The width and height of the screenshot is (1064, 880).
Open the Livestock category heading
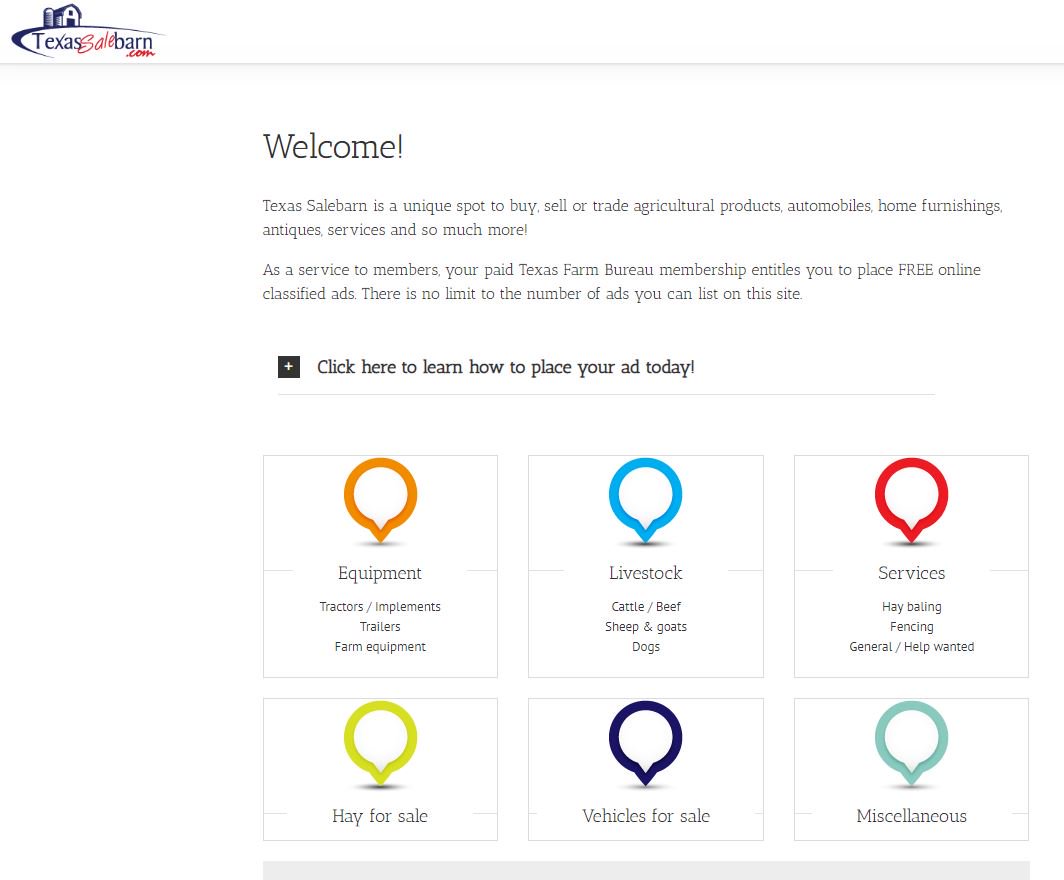coord(645,573)
